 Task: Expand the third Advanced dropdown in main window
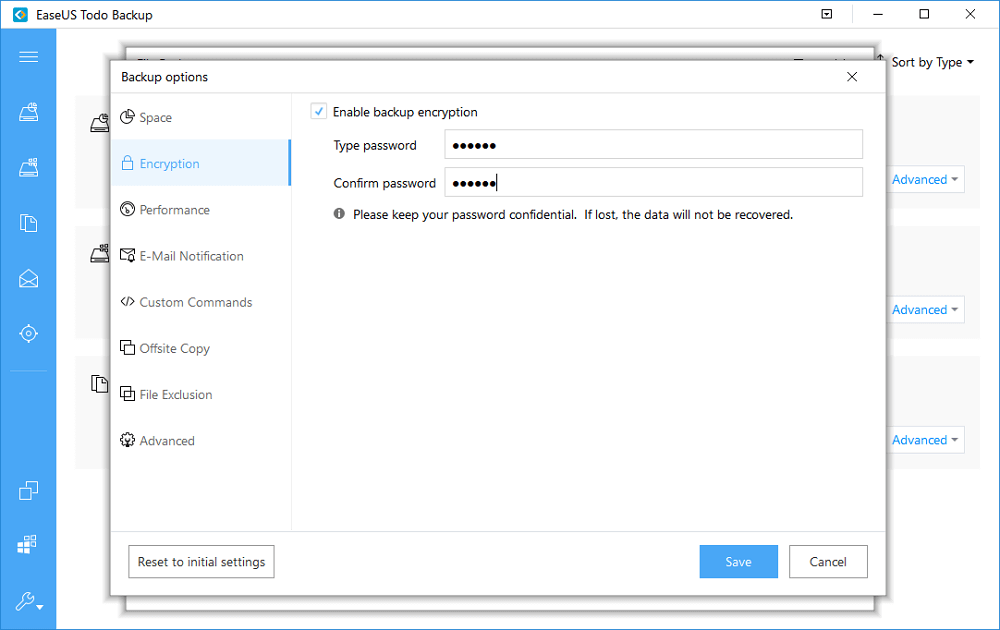[925, 440]
